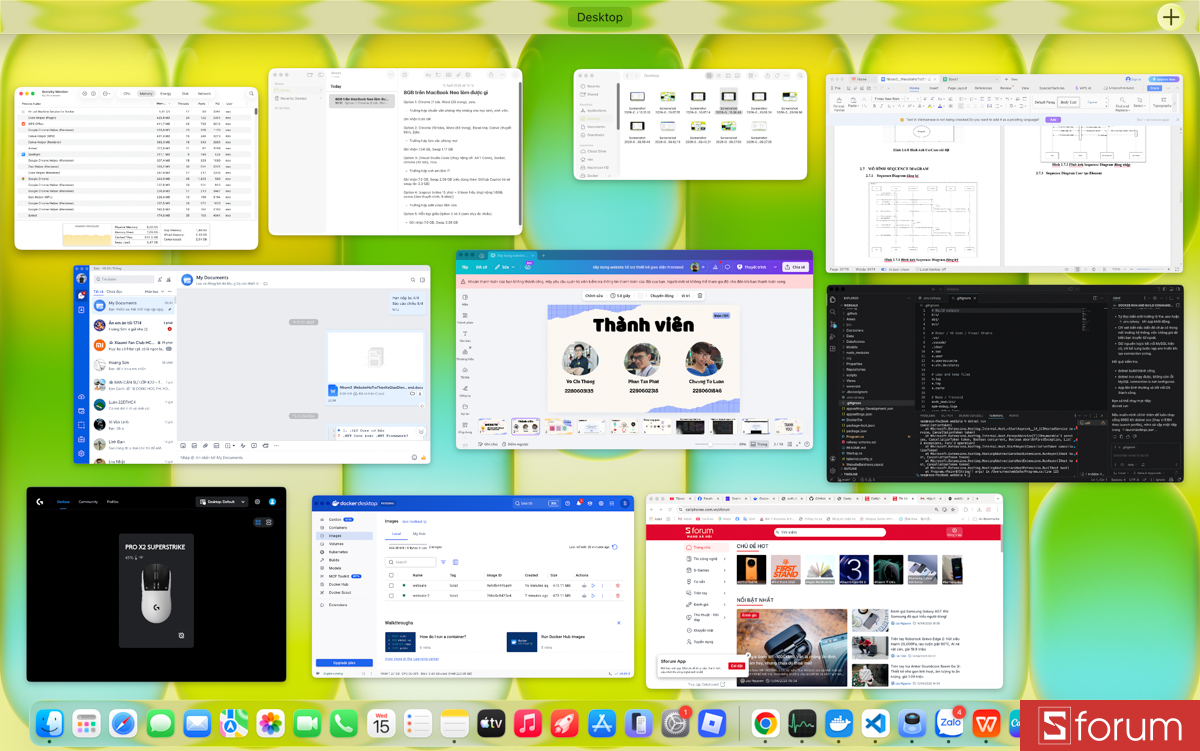Open Finder from the Dock
The image size is (1200, 751).
(50, 724)
